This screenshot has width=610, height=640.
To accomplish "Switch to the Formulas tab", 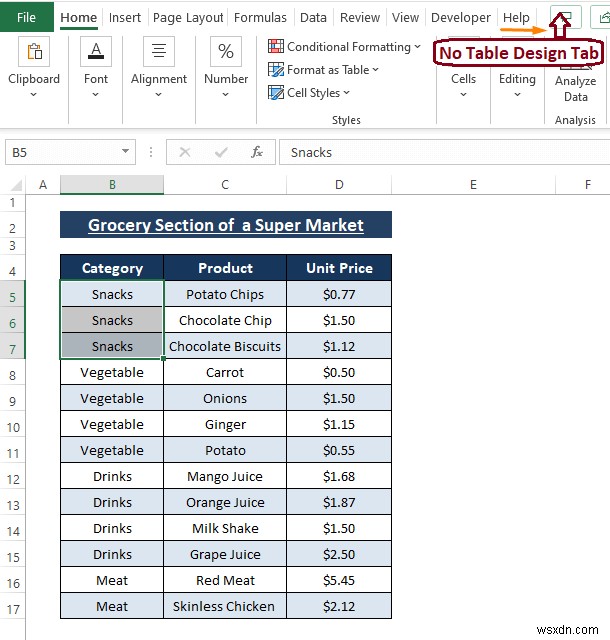I will click(x=260, y=18).
